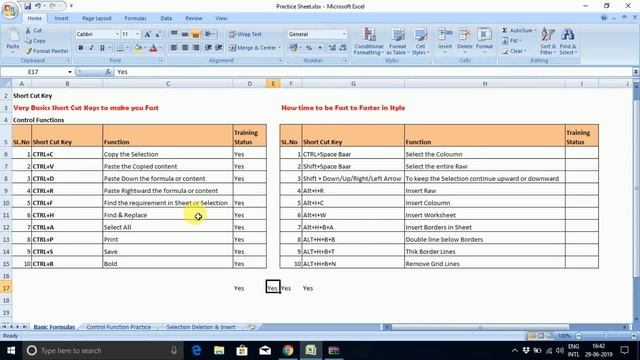640x360 pixels.
Task: Center text horizontally
Action: pyautogui.click(x=185, y=48)
